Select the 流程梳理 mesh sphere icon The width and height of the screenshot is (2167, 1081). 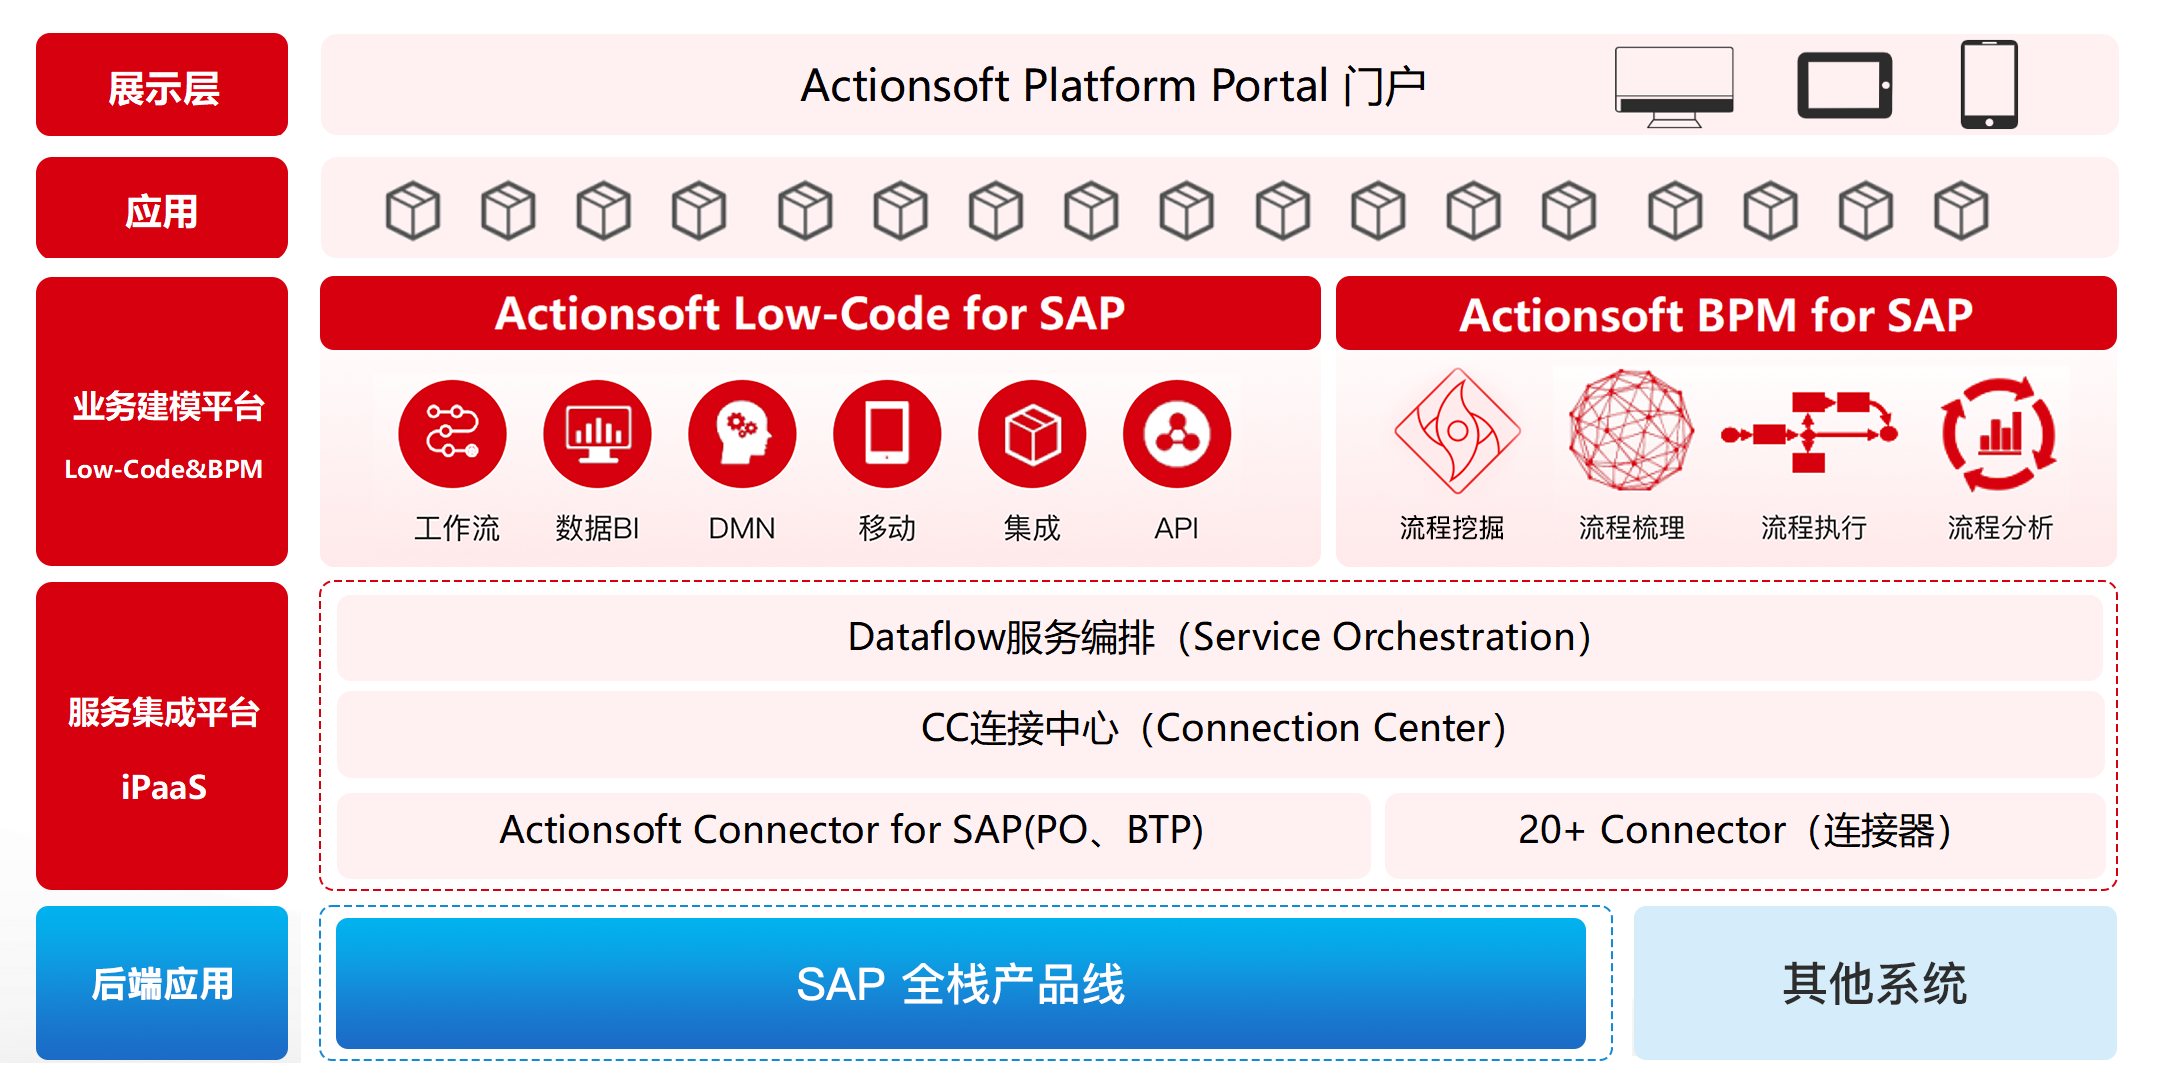click(1631, 430)
